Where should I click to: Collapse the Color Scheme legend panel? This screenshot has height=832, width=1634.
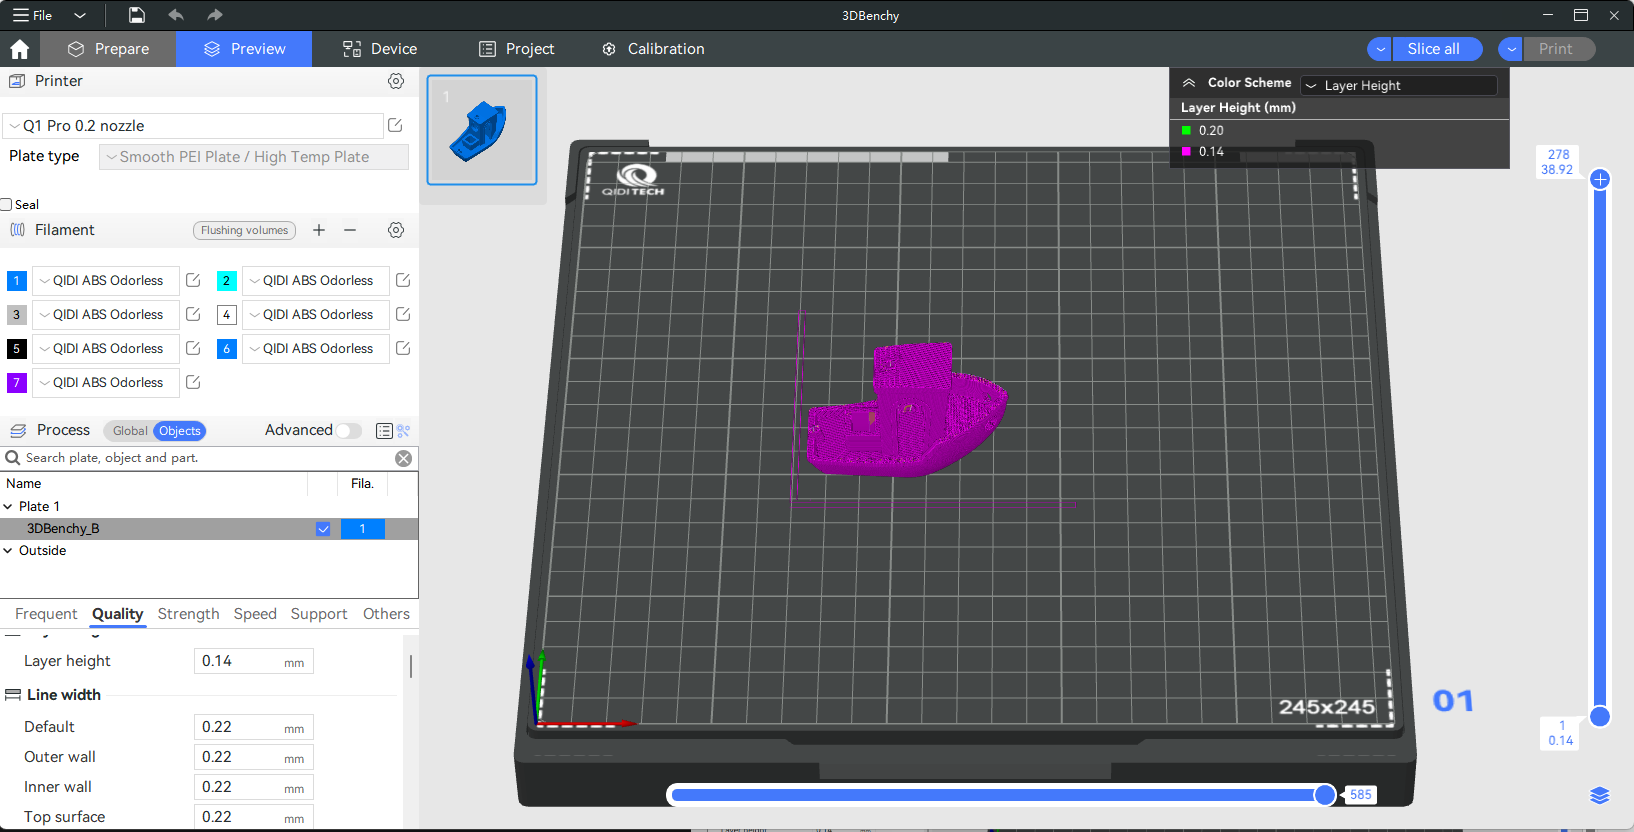coord(1189,83)
